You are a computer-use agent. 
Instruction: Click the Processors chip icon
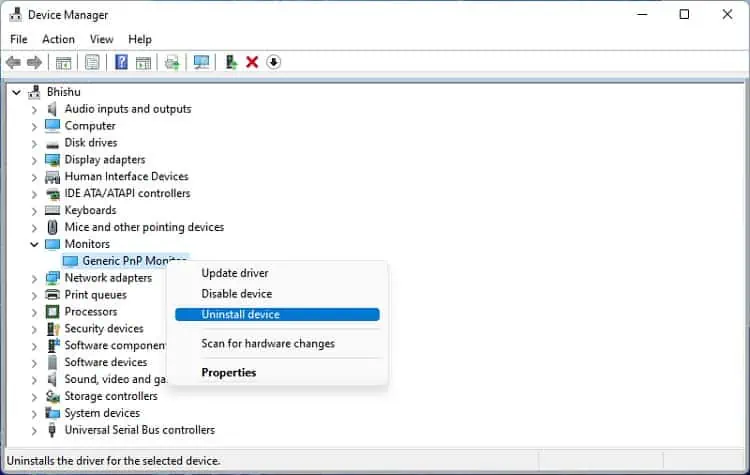pos(52,312)
